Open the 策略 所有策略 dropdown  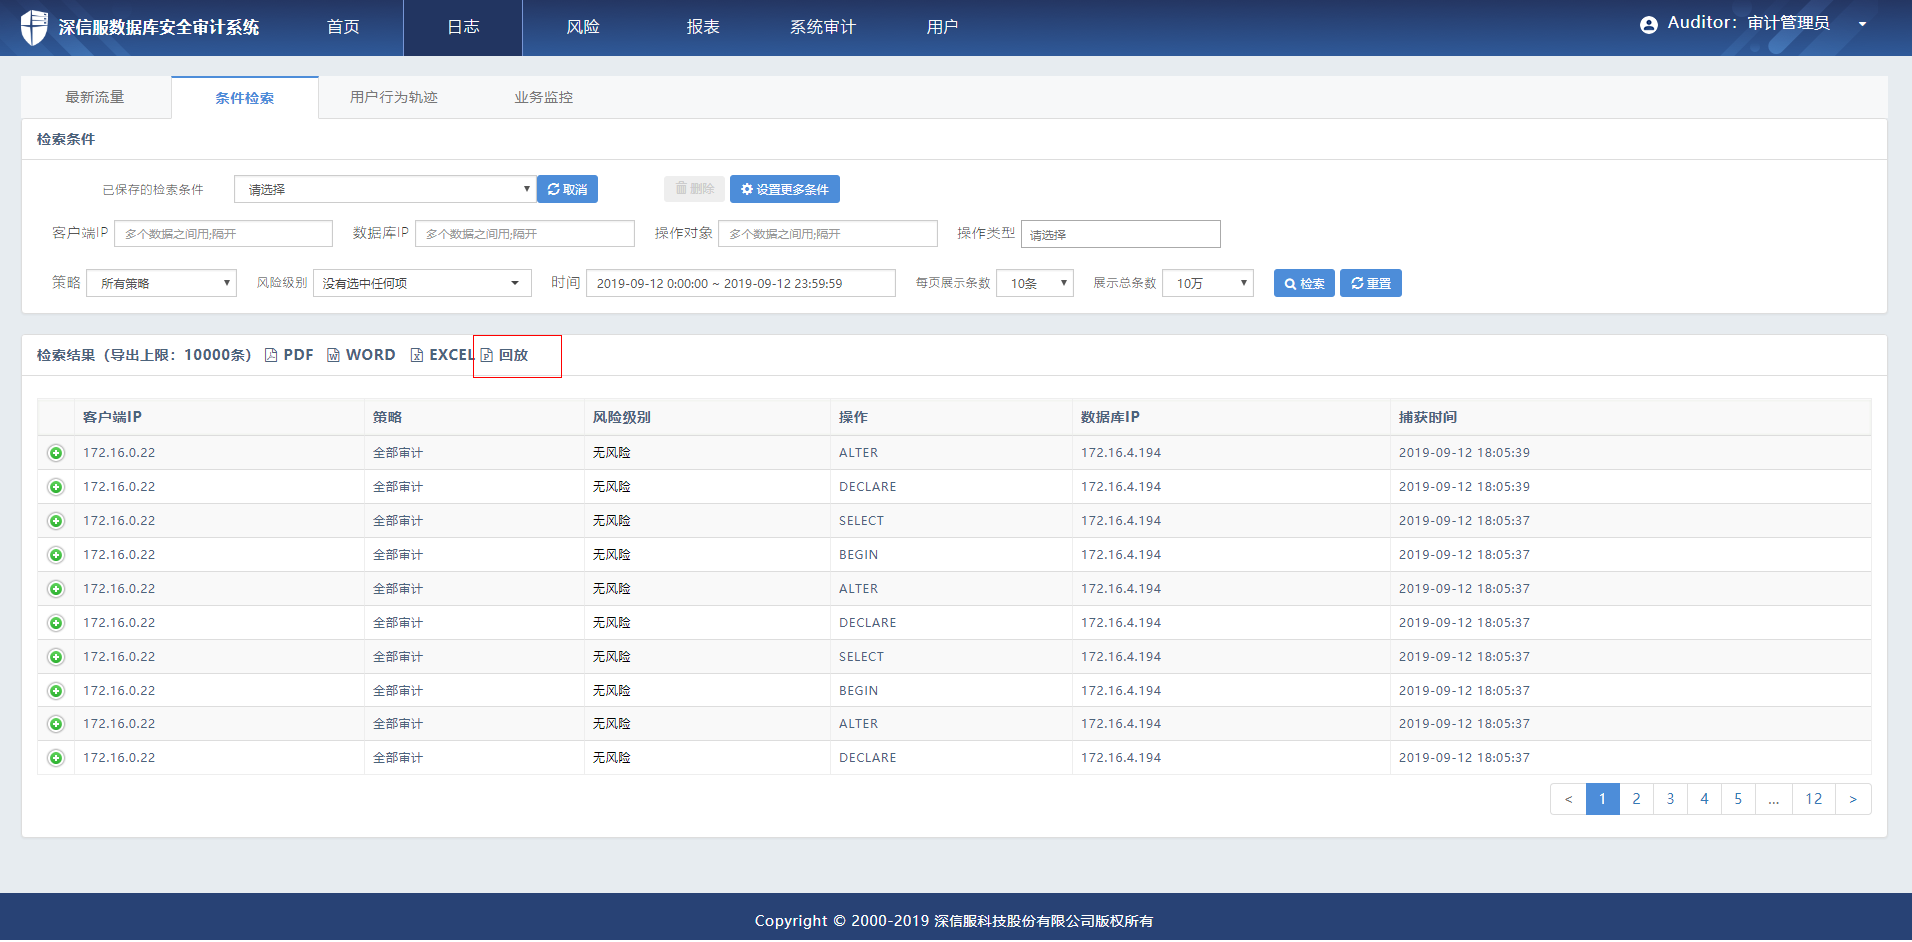pos(161,284)
